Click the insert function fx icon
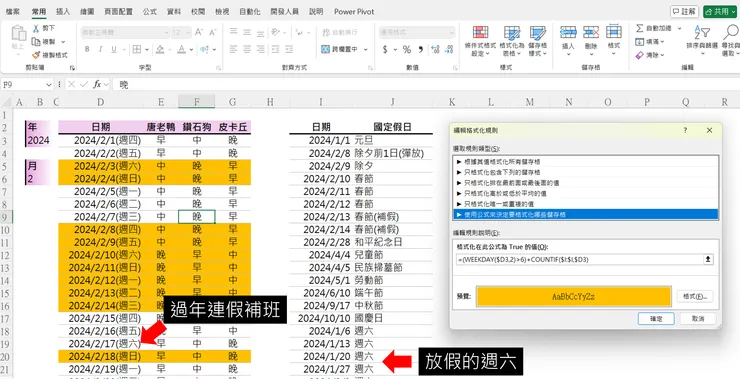The width and height of the screenshot is (740, 385). [97, 84]
